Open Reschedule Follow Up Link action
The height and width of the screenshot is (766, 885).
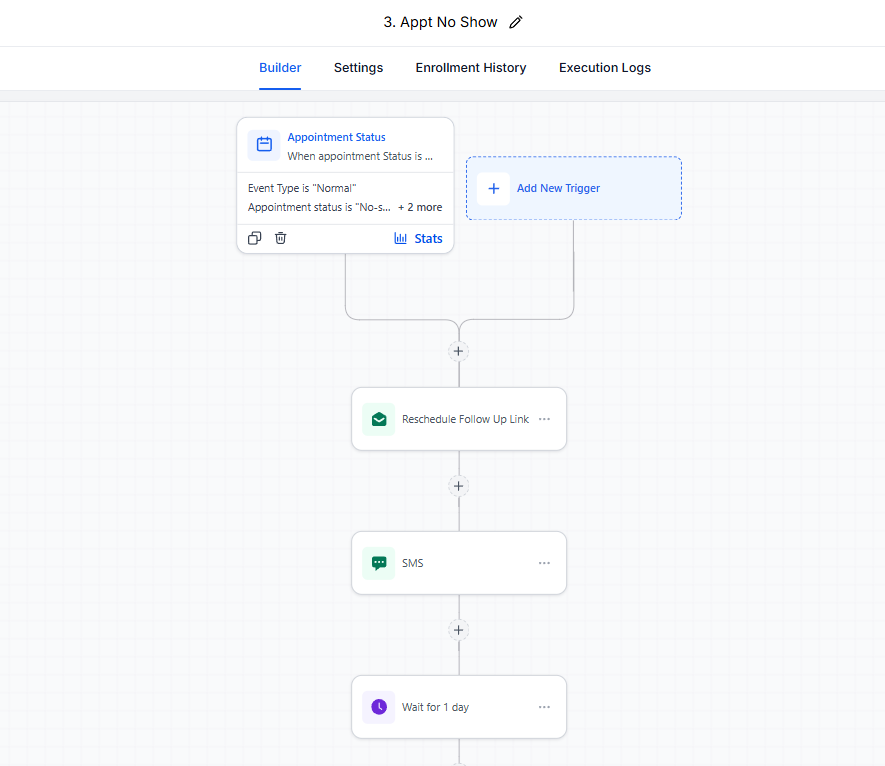[459, 419]
